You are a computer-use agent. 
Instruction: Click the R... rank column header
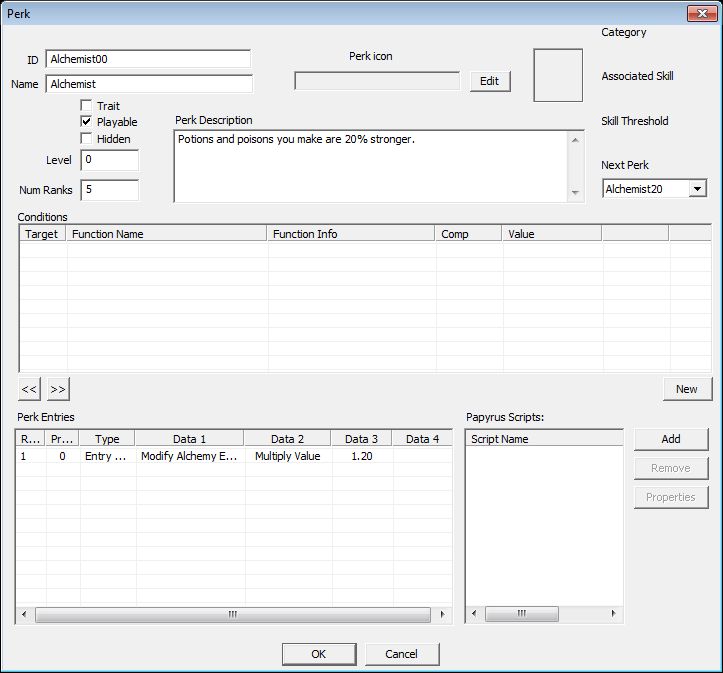[x=30, y=438]
